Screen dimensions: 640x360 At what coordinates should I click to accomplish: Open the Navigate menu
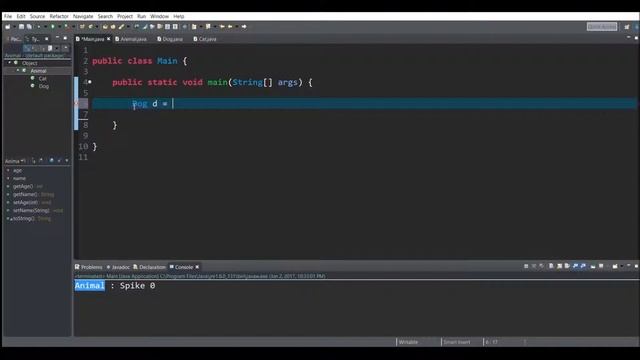pyautogui.click(x=83, y=16)
